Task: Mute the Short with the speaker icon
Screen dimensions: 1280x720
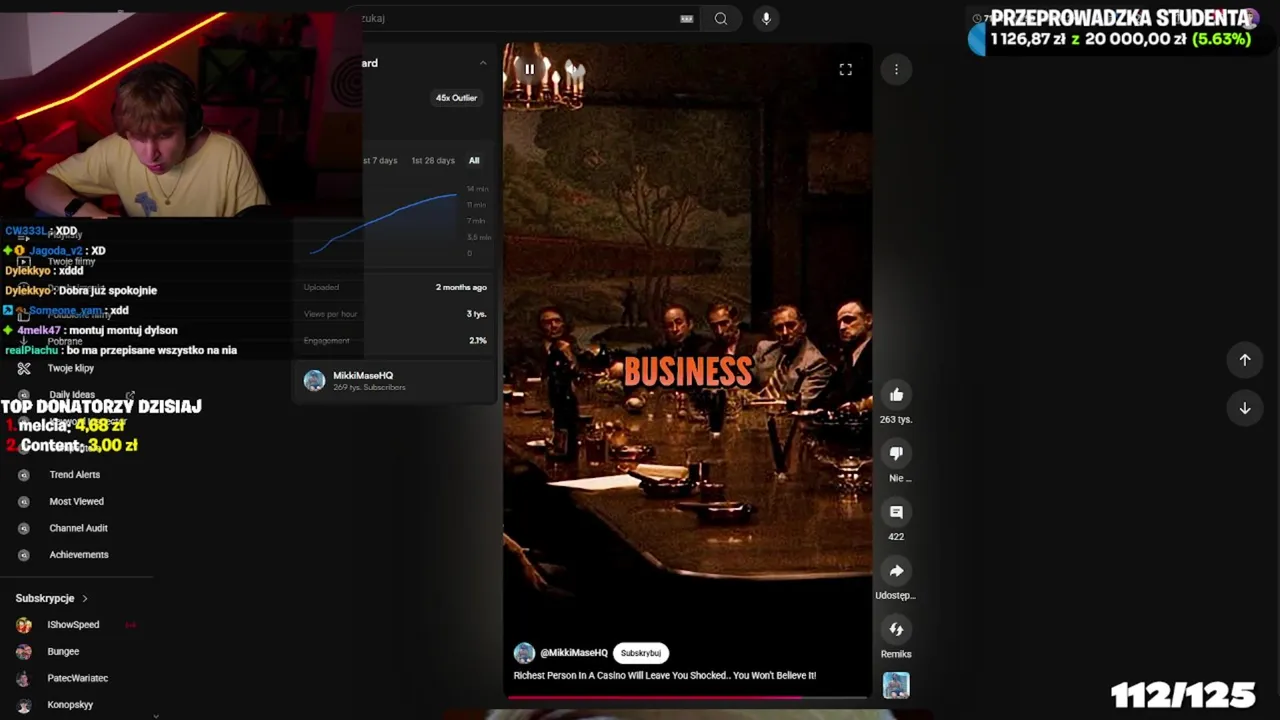Action: (x=575, y=69)
